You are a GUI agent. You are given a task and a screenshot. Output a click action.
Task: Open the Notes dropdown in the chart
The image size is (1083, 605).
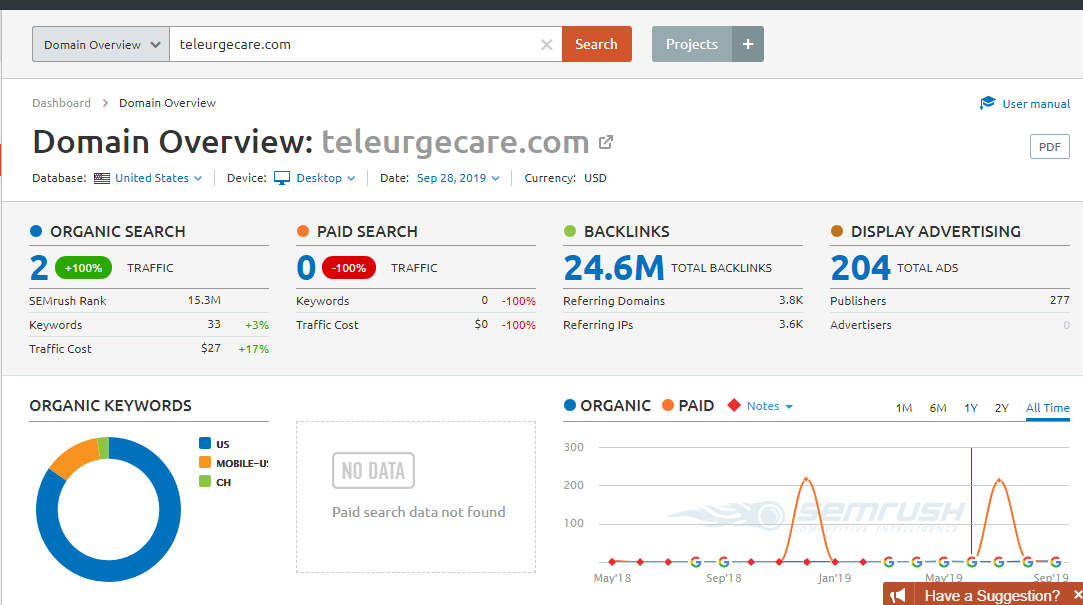pos(770,406)
